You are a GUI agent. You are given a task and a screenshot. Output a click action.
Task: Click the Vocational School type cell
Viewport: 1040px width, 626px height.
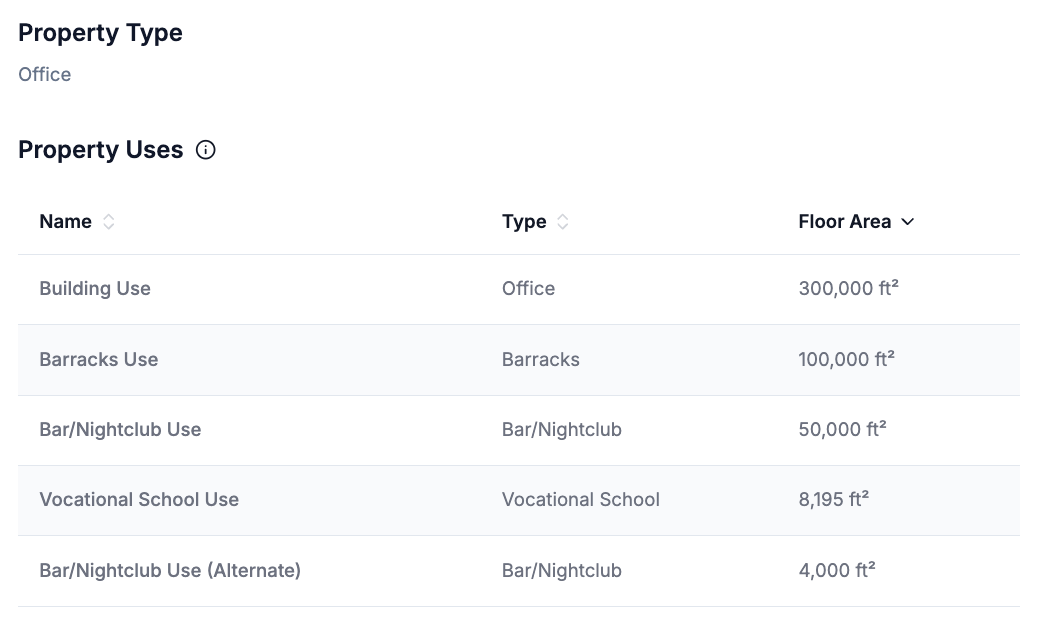click(581, 500)
